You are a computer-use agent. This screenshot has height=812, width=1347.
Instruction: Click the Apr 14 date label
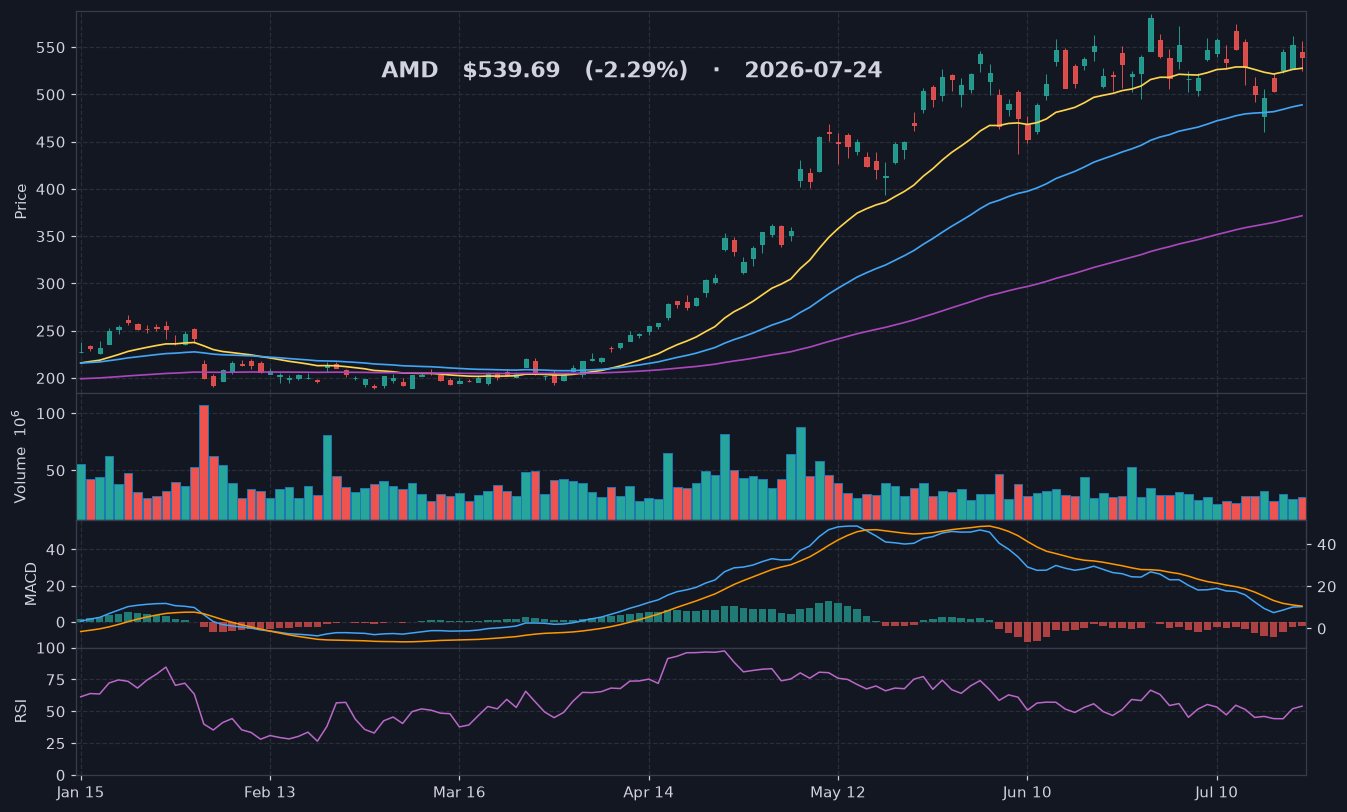click(x=649, y=792)
